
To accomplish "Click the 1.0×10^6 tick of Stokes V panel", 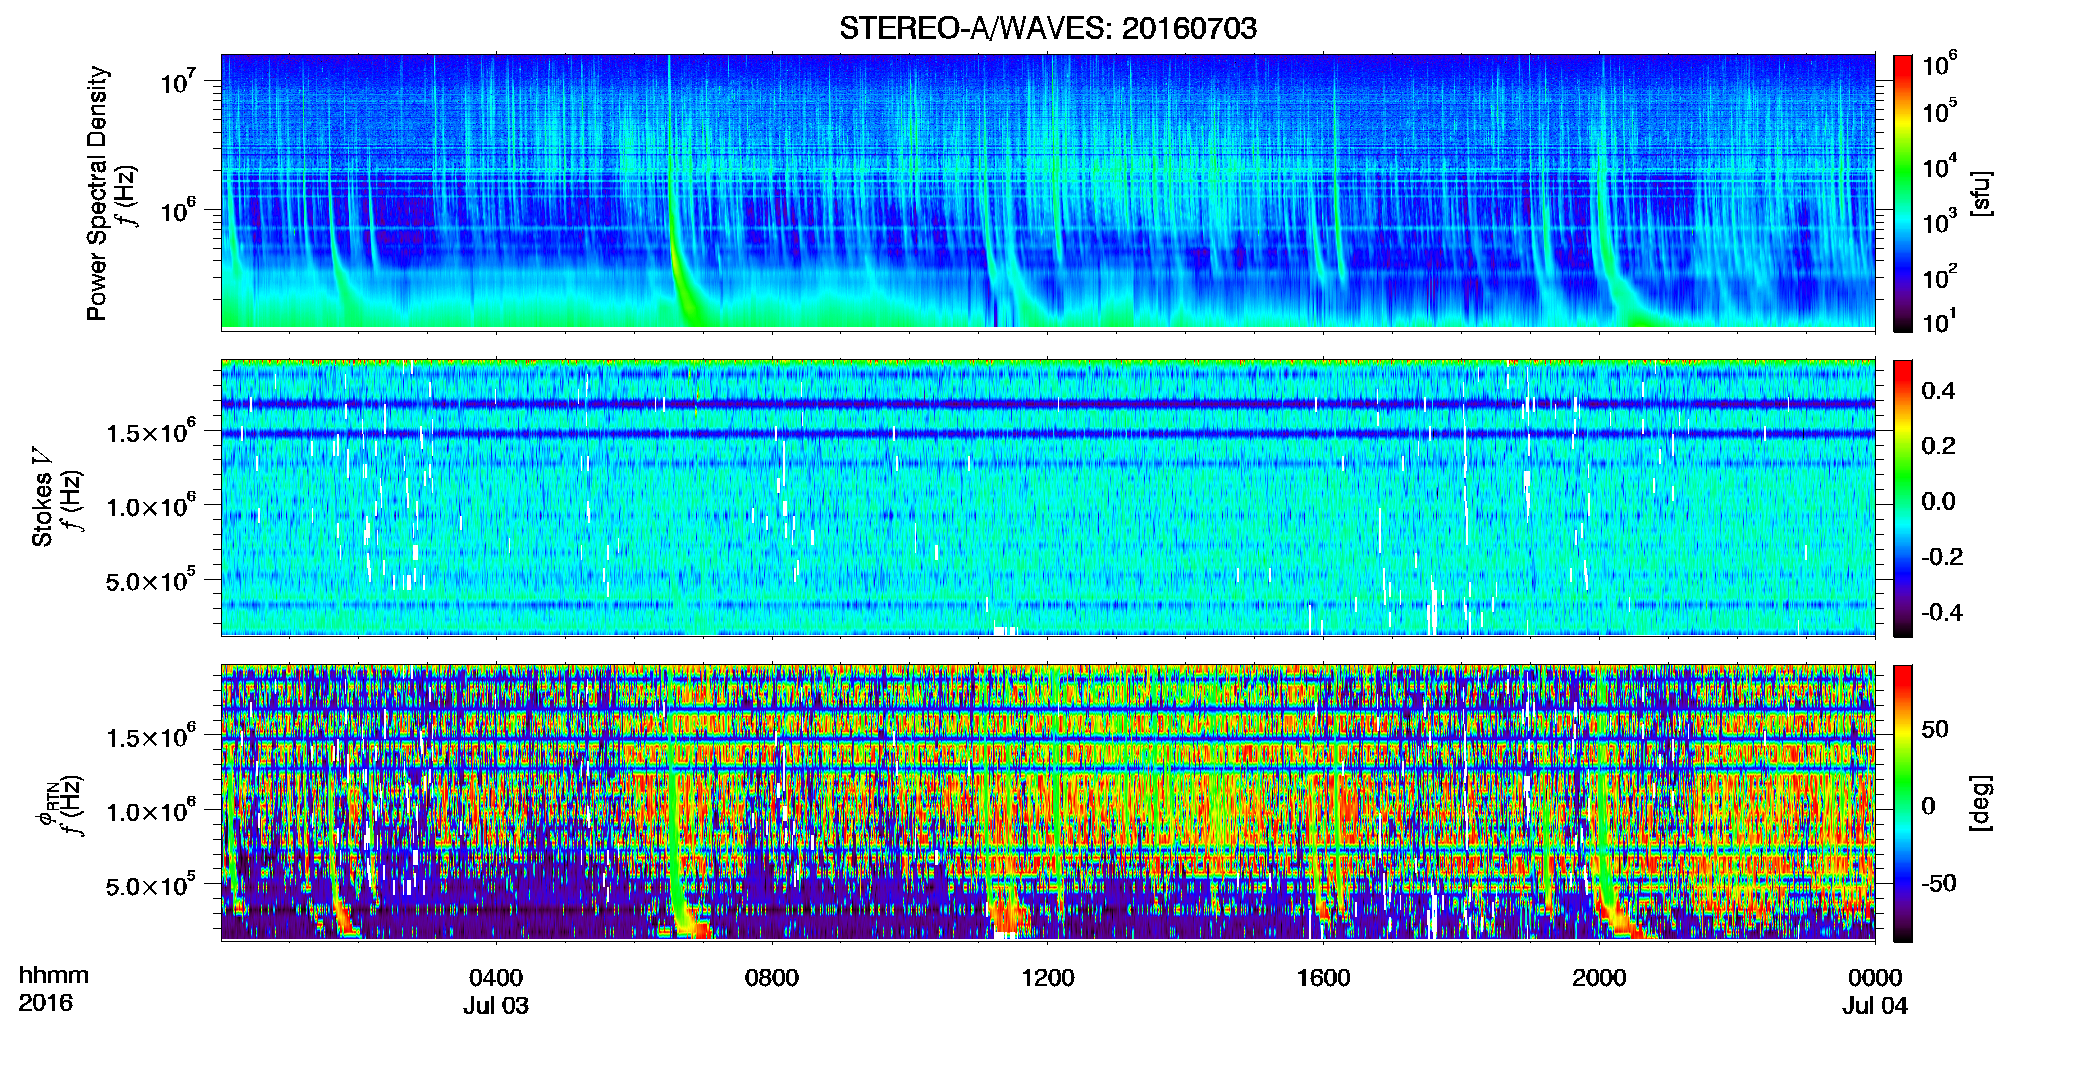I will 152,506.
